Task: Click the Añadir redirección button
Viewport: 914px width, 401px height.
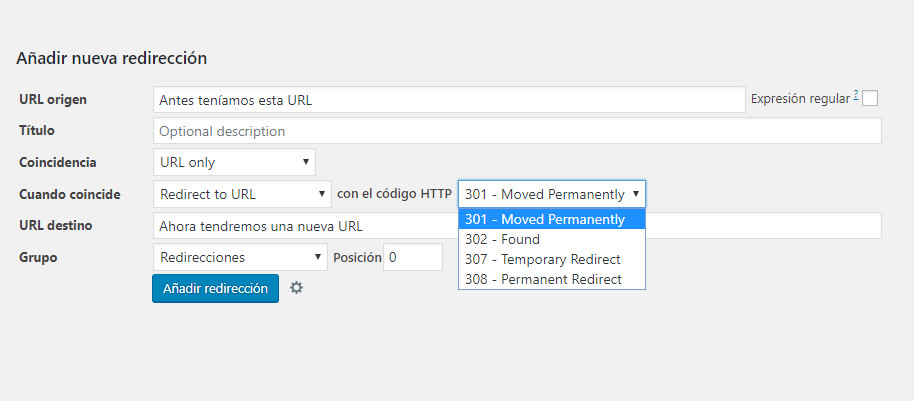Action: [215, 289]
